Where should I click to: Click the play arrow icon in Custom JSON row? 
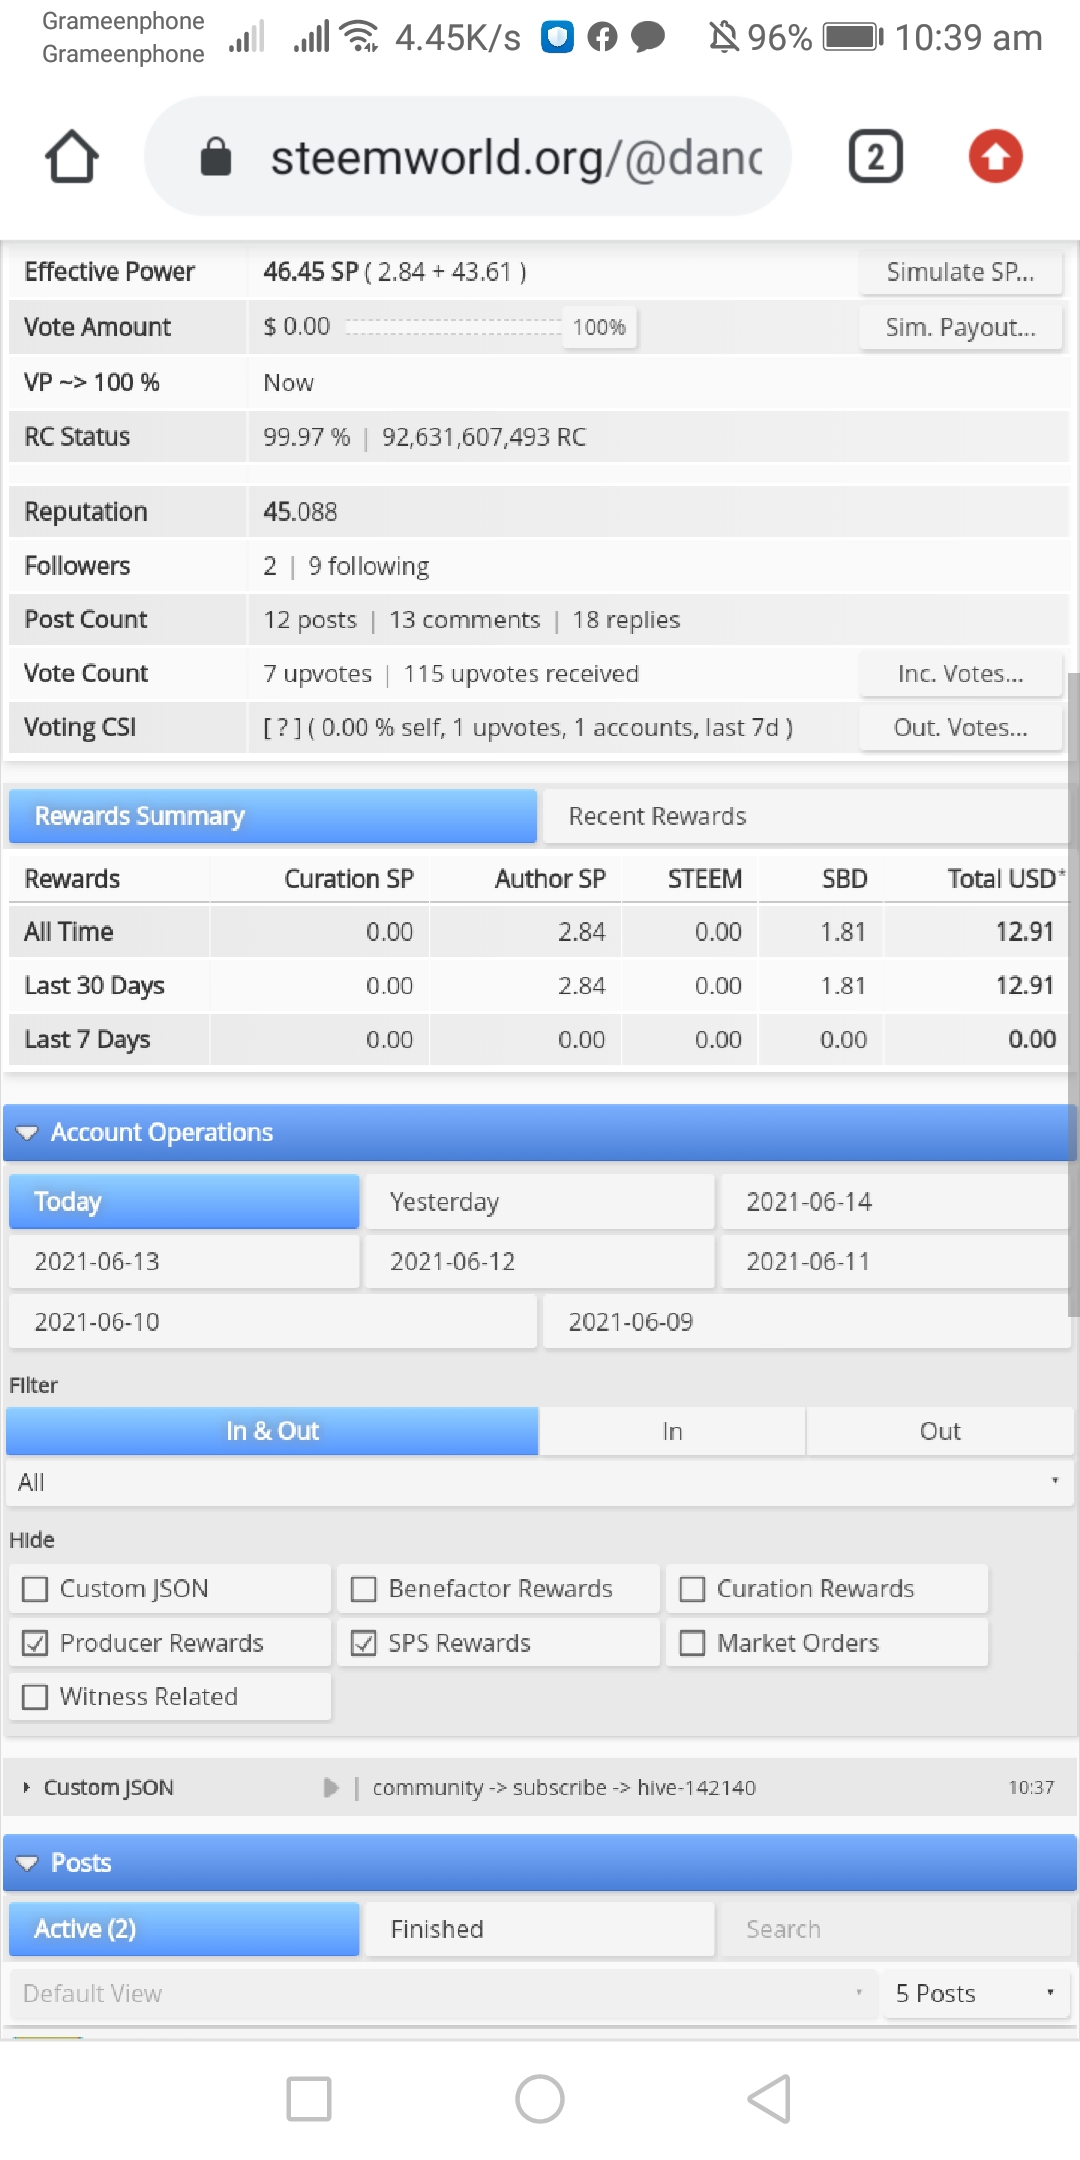pos(331,1787)
